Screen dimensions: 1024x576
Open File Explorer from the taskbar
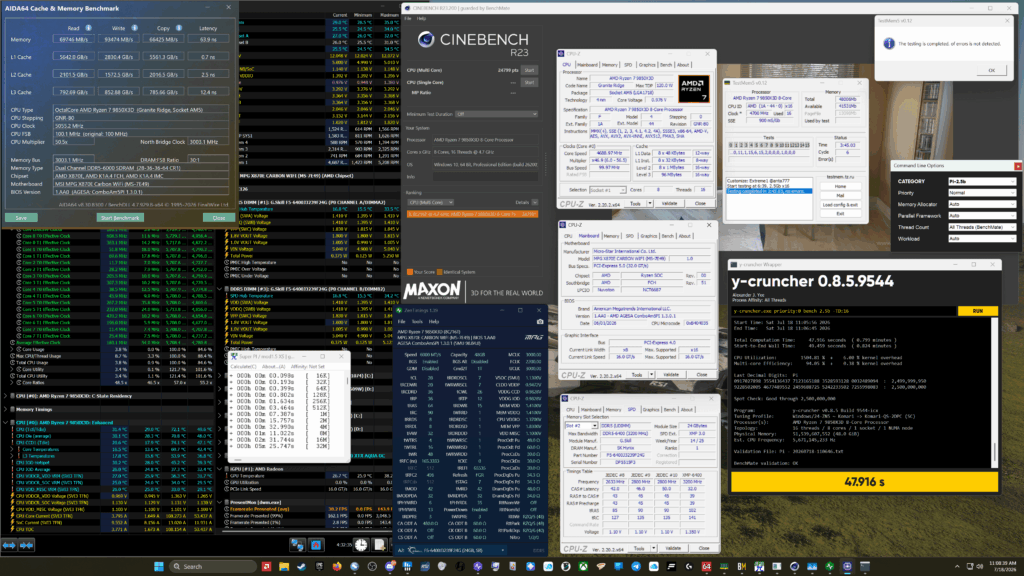pyautogui.click(x=283, y=566)
